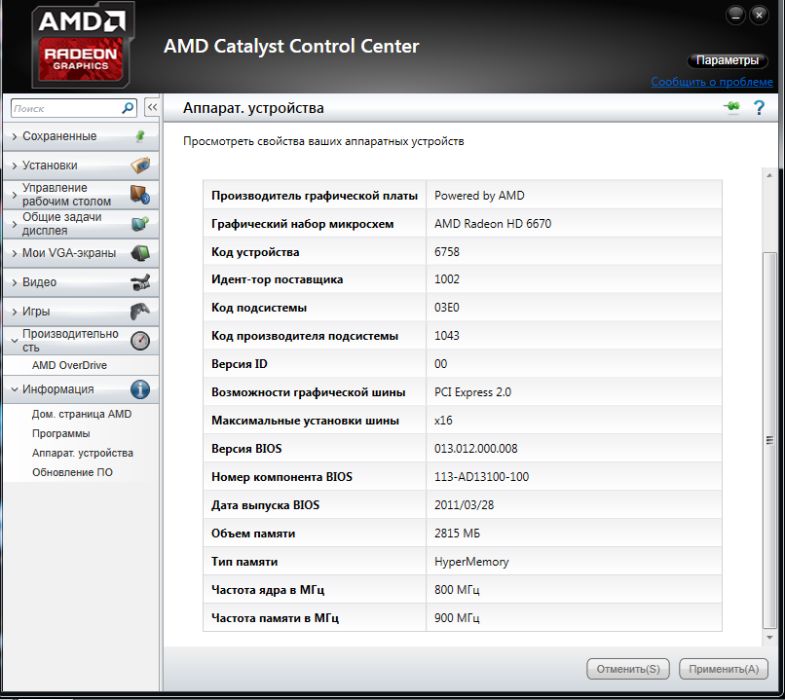785x700 pixels.
Task: Click the AMD Radeon HD 6670 value
Action: pyautogui.click(x=493, y=224)
